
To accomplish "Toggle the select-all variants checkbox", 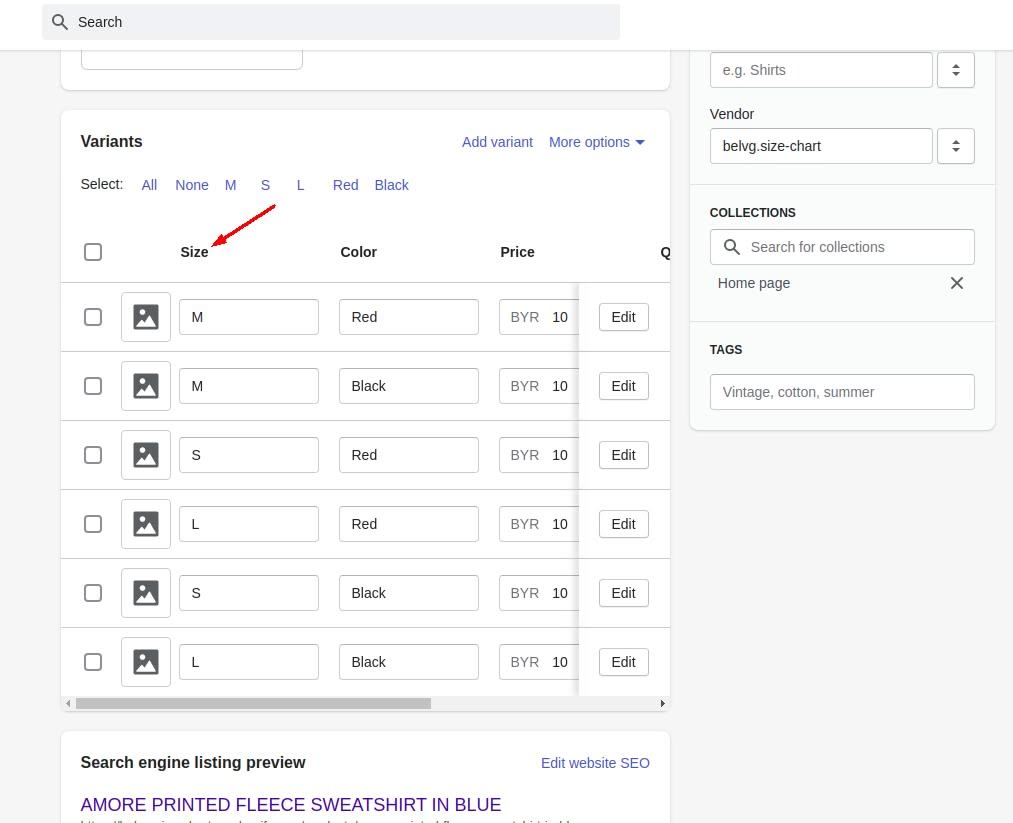I will (93, 252).
